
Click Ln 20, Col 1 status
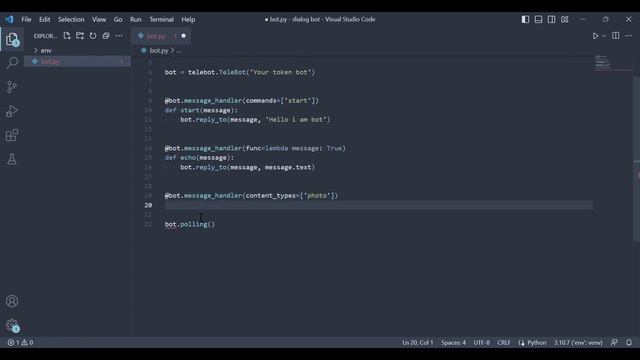pos(418,342)
